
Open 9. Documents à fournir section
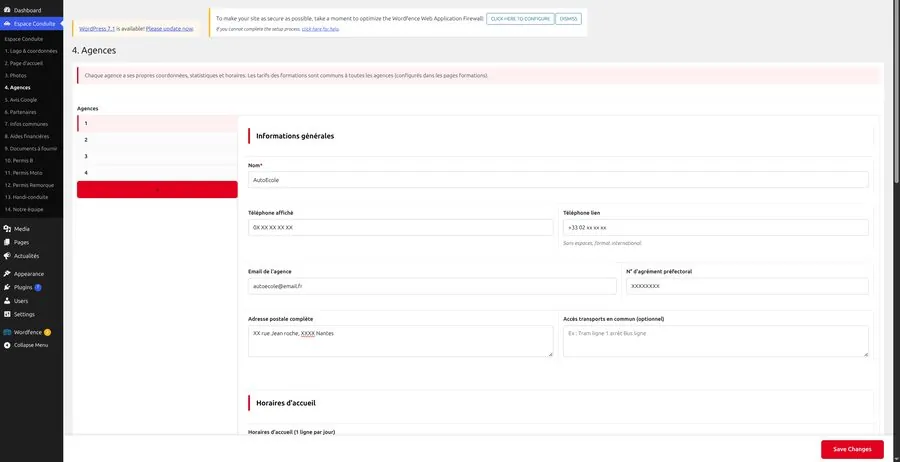(31, 148)
